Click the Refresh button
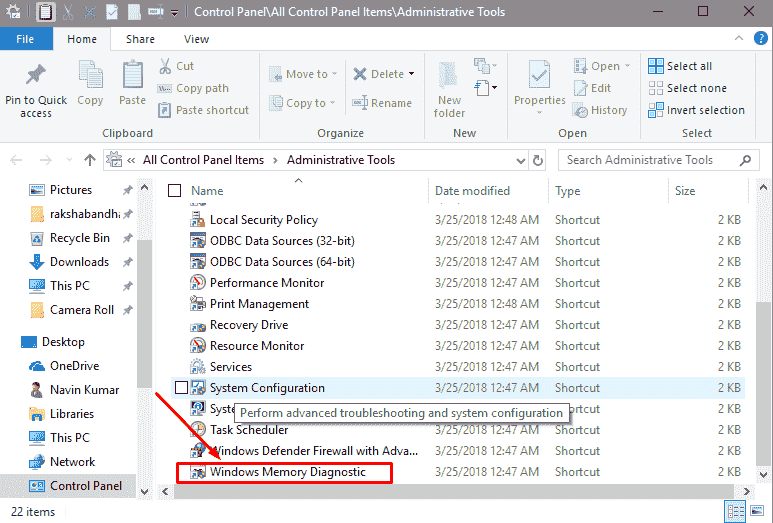This screenshot has height=523, width=773. [x=538, y=160]
